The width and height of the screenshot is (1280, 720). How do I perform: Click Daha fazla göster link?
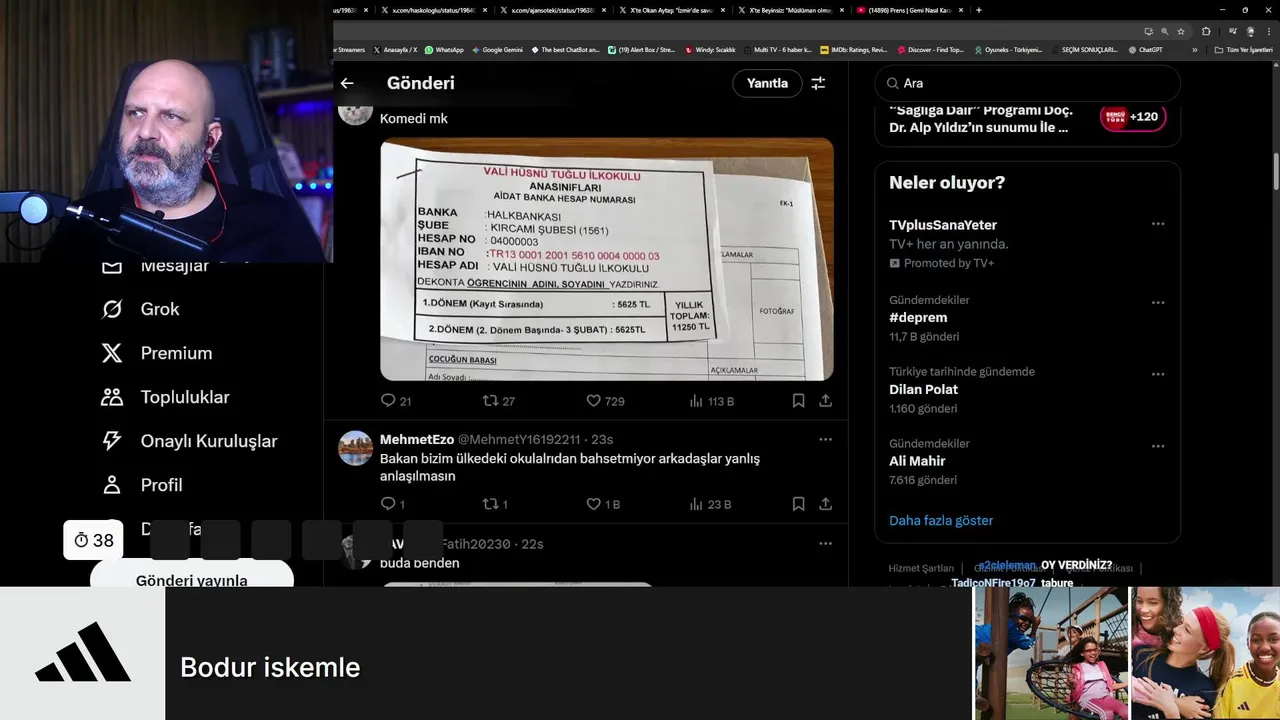941,520
